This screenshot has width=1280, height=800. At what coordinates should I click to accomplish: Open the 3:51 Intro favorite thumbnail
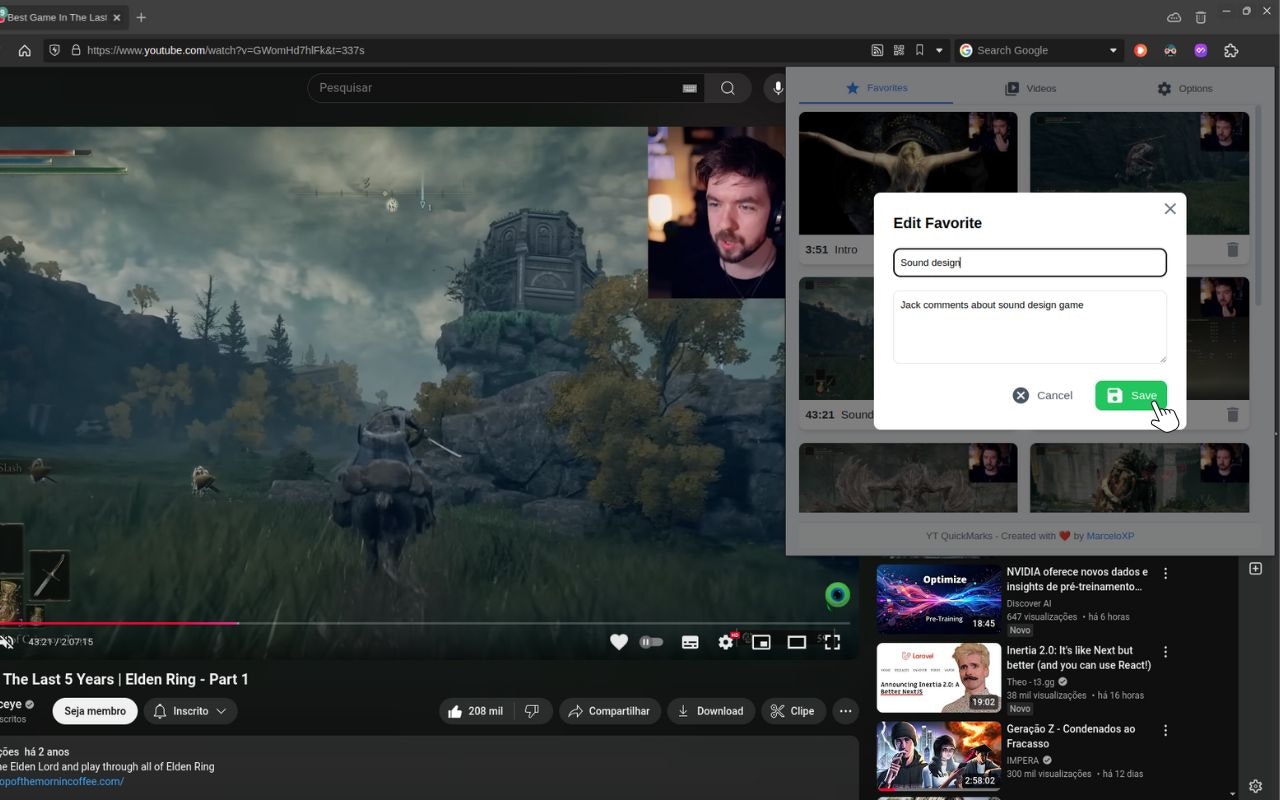point(908,173)
